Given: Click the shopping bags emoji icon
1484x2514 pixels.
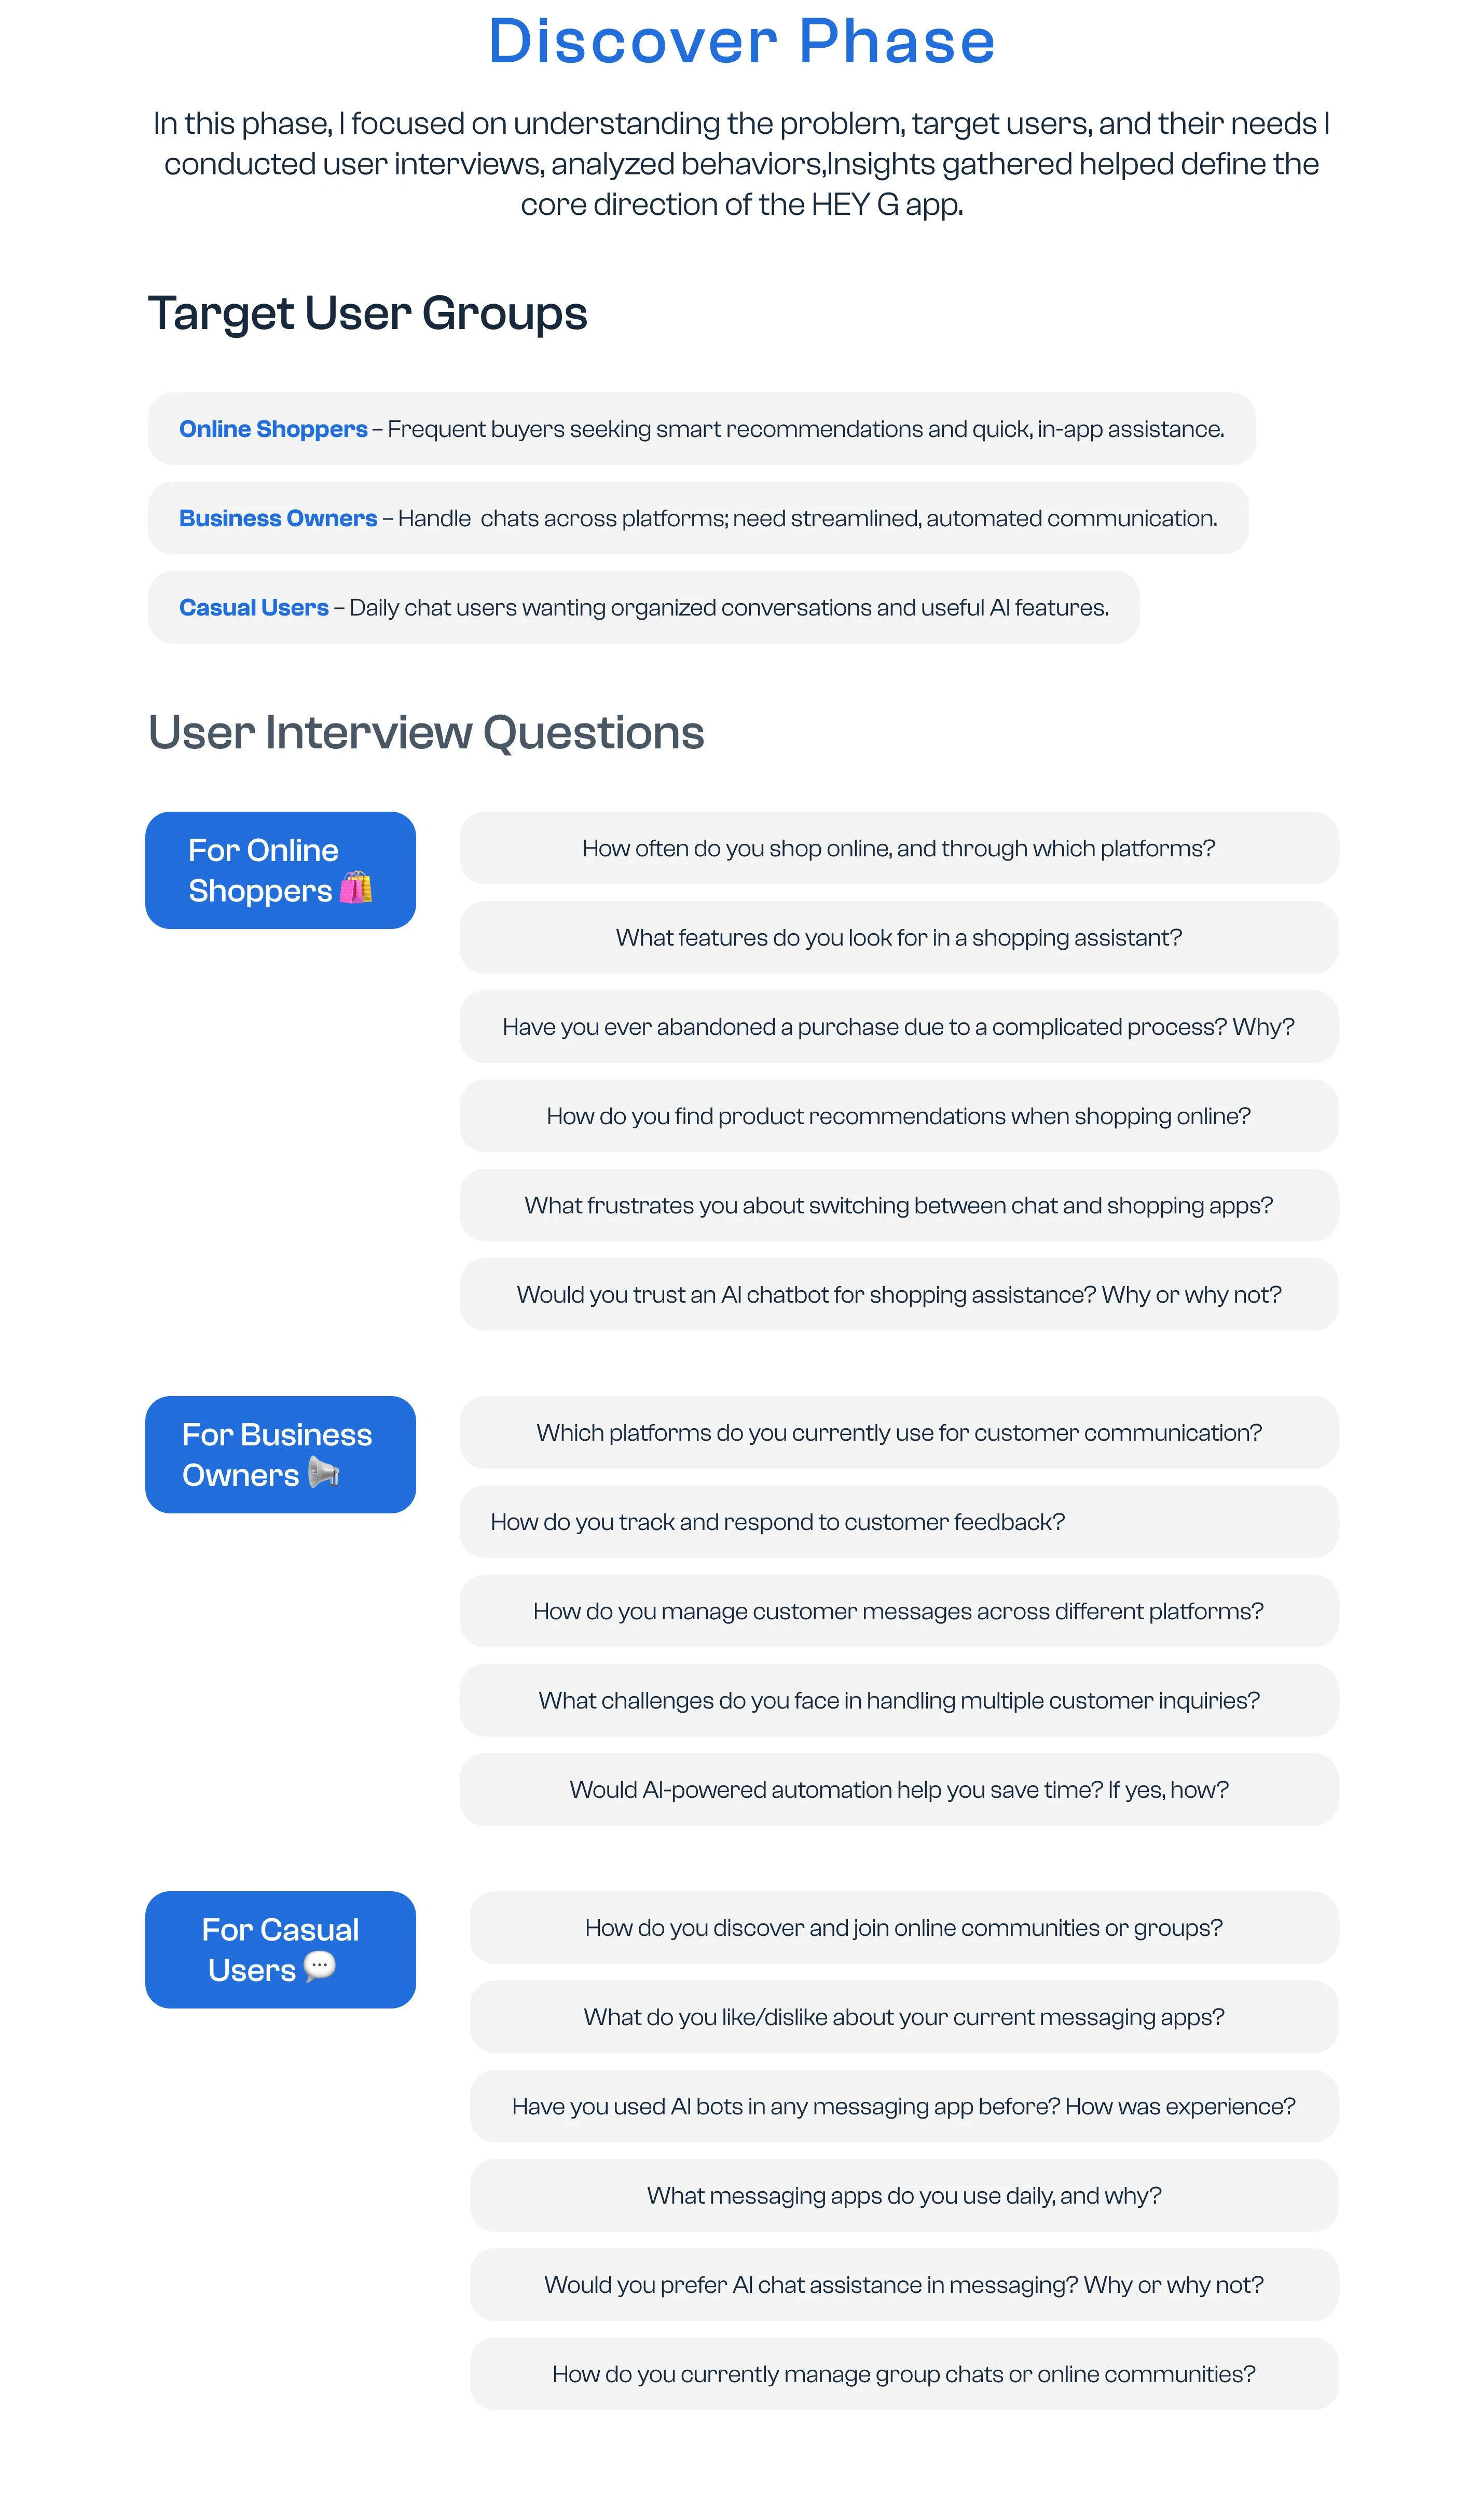Looking at the screenshot, I should coord(355,888).
